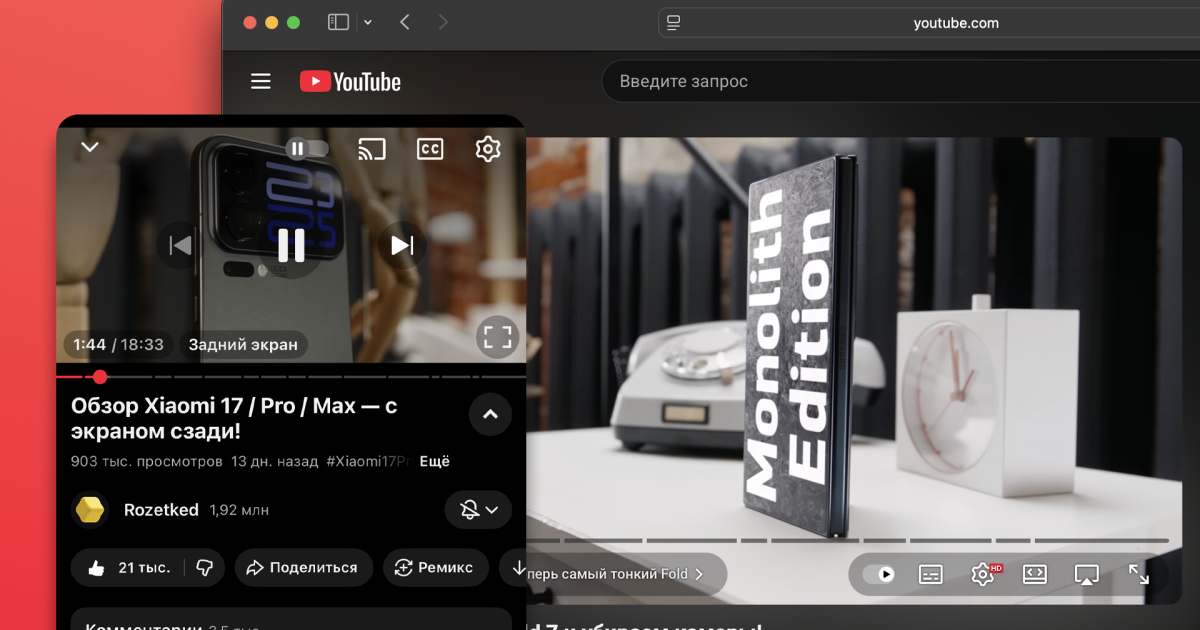Screen dimensions: 1200x630
Task: Click the search field Введите запрос
Action: coord(850,82)
